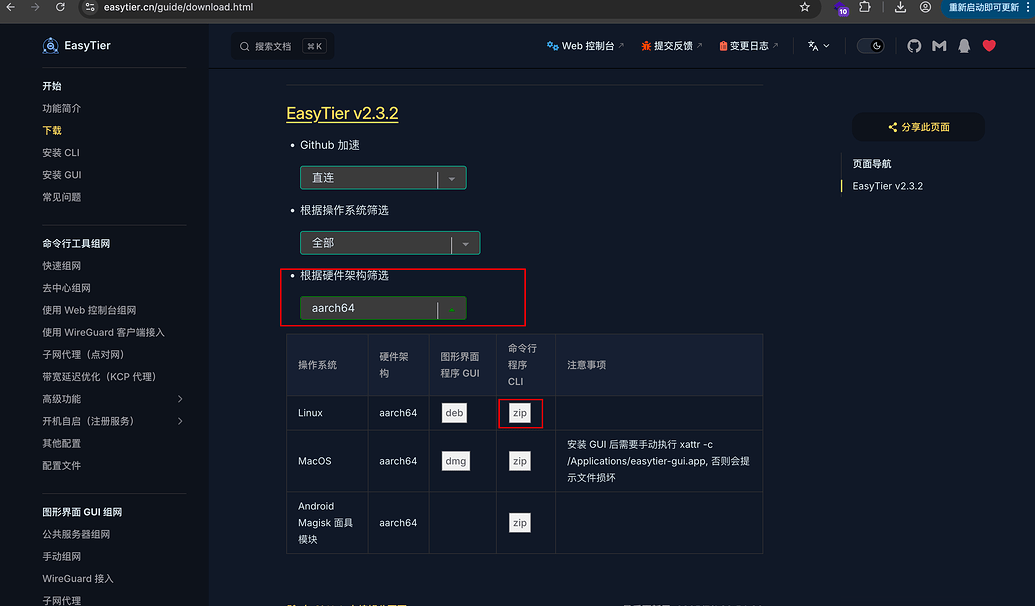
Task: Click the red heart sponsor icon
Action: point(989,46)
